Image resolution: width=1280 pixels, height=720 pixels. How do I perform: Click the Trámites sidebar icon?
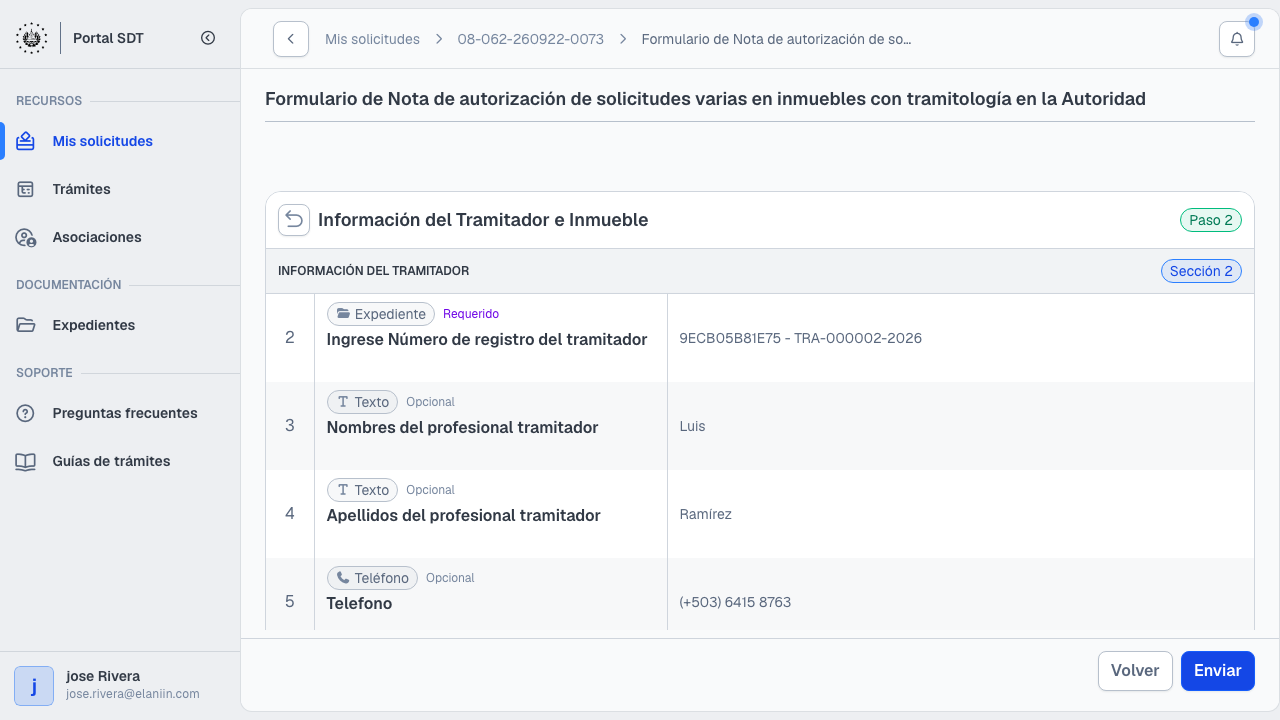pos(26,189)
